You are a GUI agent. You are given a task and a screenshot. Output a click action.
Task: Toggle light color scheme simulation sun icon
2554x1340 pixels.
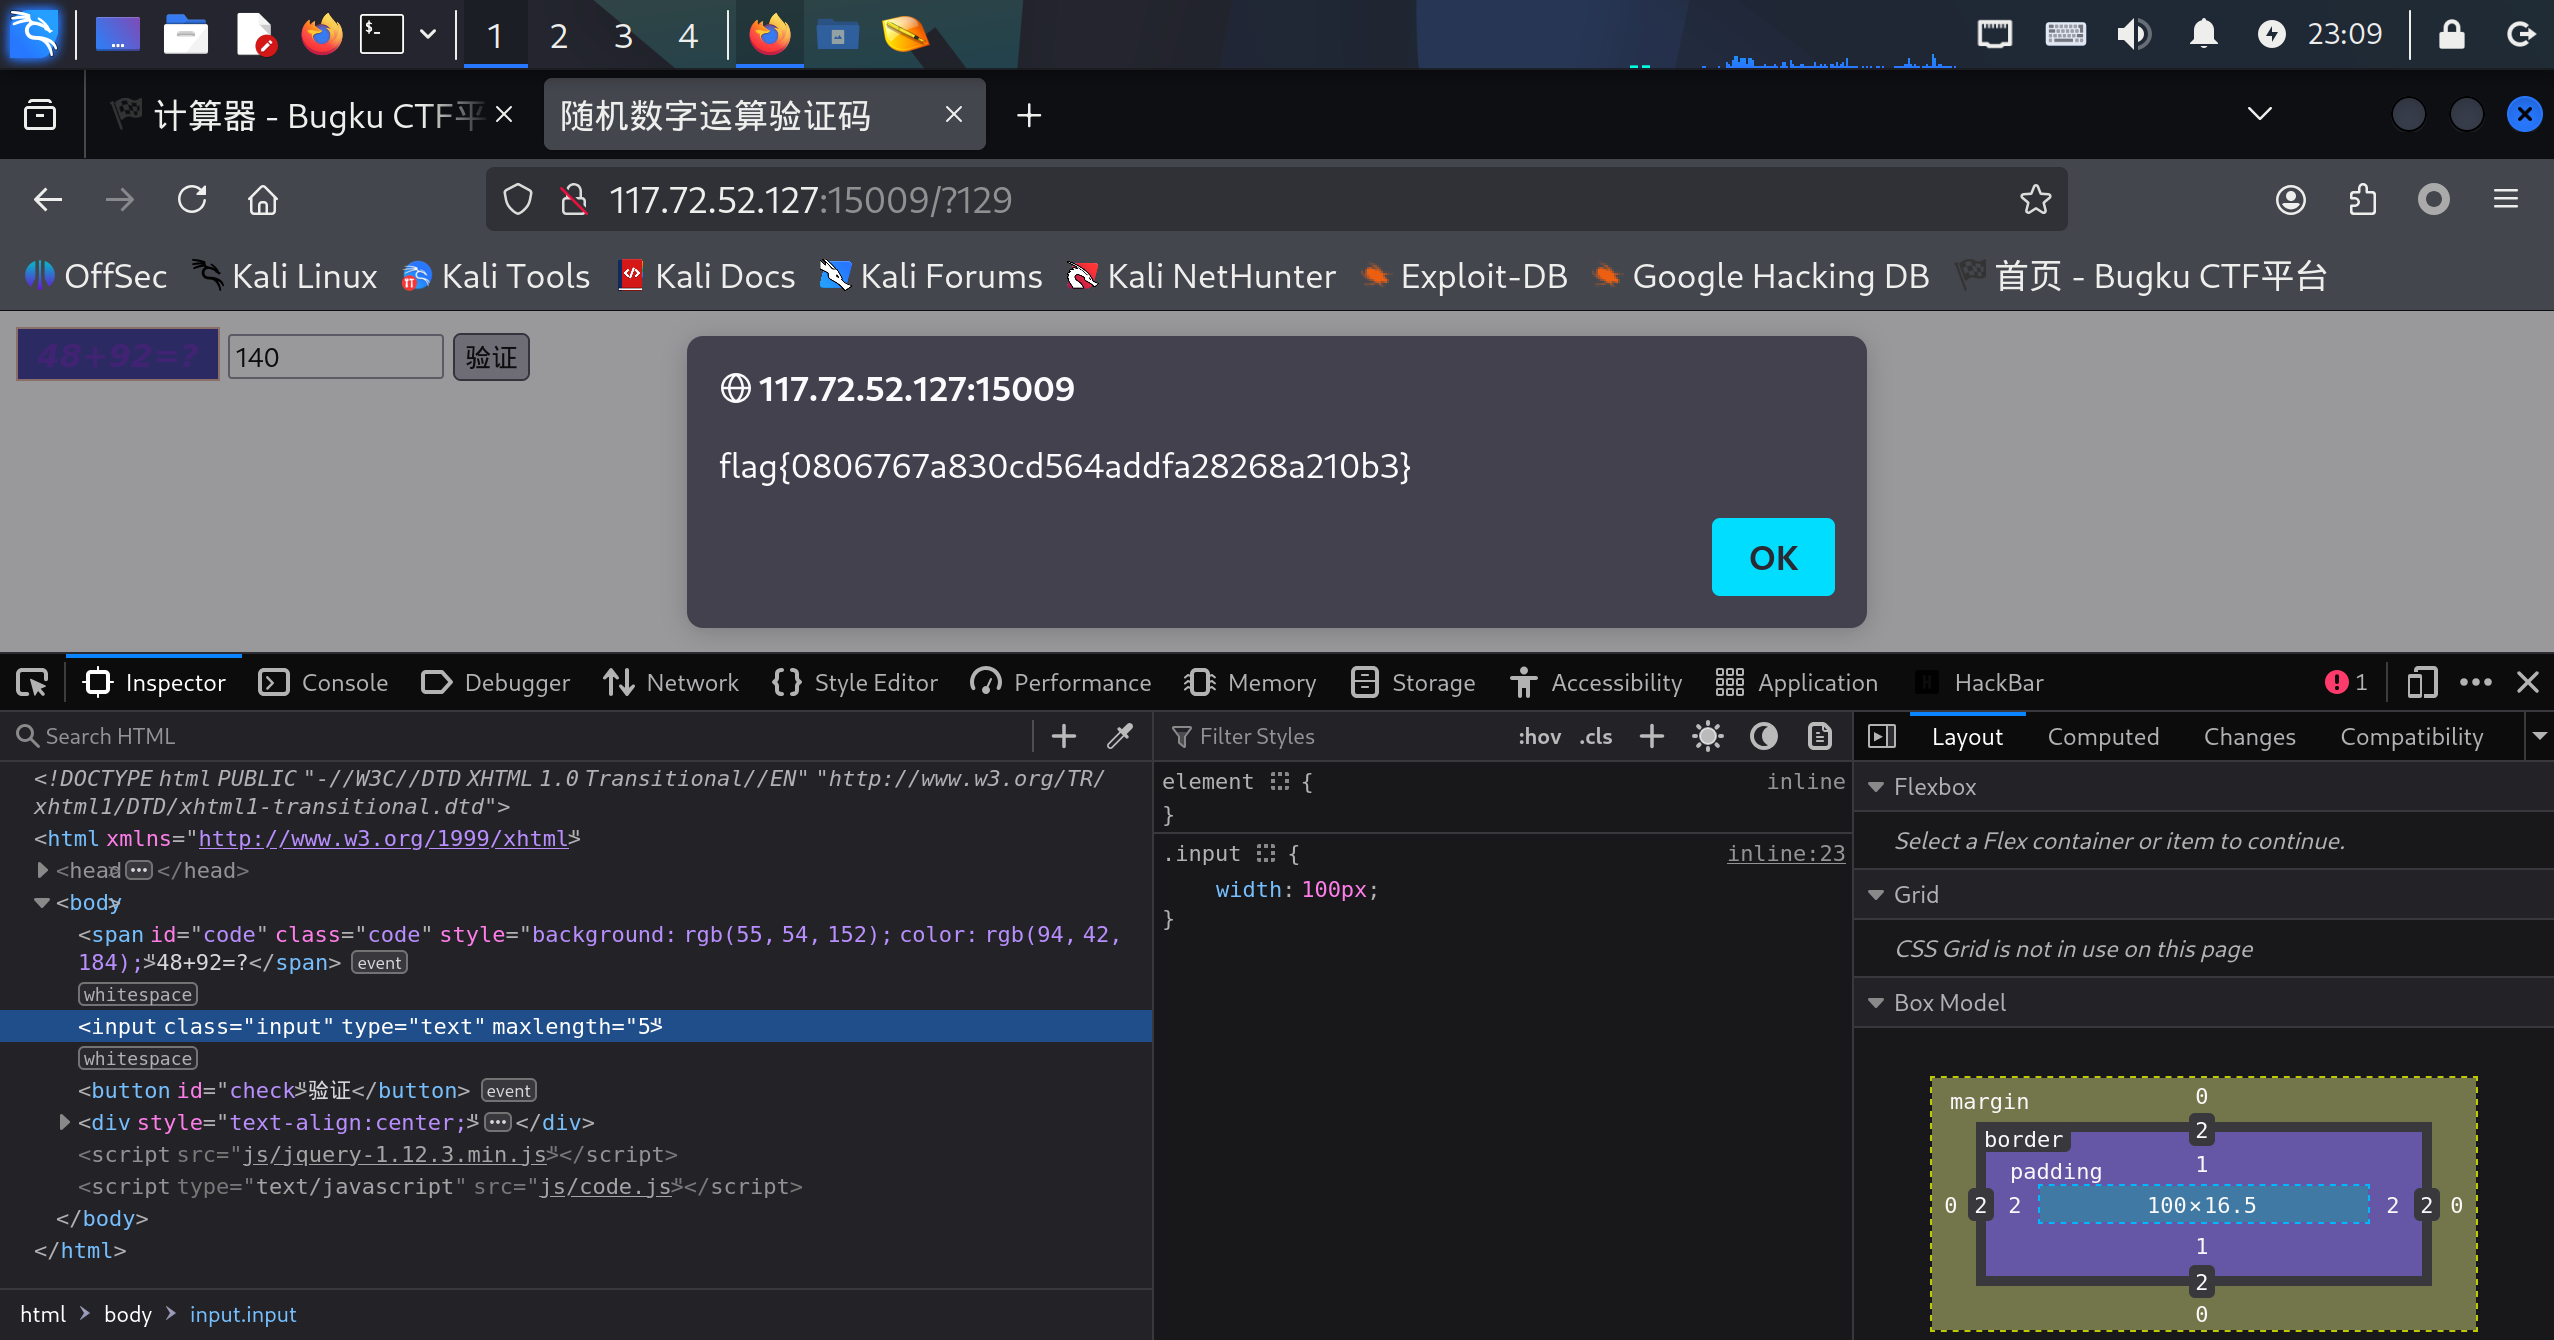tap(1707, 737)
